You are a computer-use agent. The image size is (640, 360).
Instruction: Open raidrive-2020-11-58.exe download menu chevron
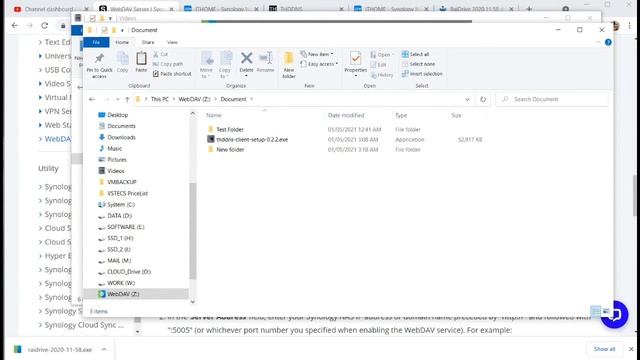pyautogui.click(x=104, y=349)
